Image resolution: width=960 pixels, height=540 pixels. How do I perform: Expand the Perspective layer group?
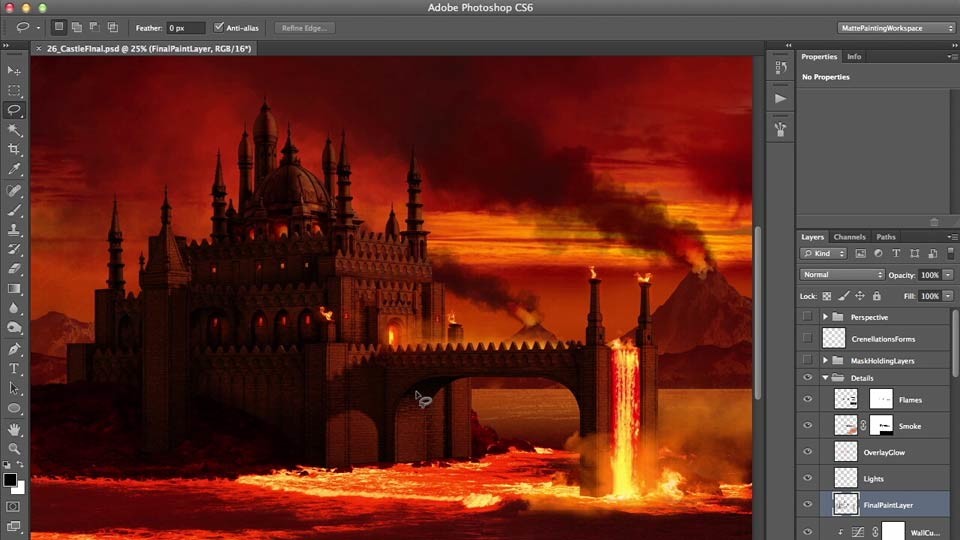point(825,317)
